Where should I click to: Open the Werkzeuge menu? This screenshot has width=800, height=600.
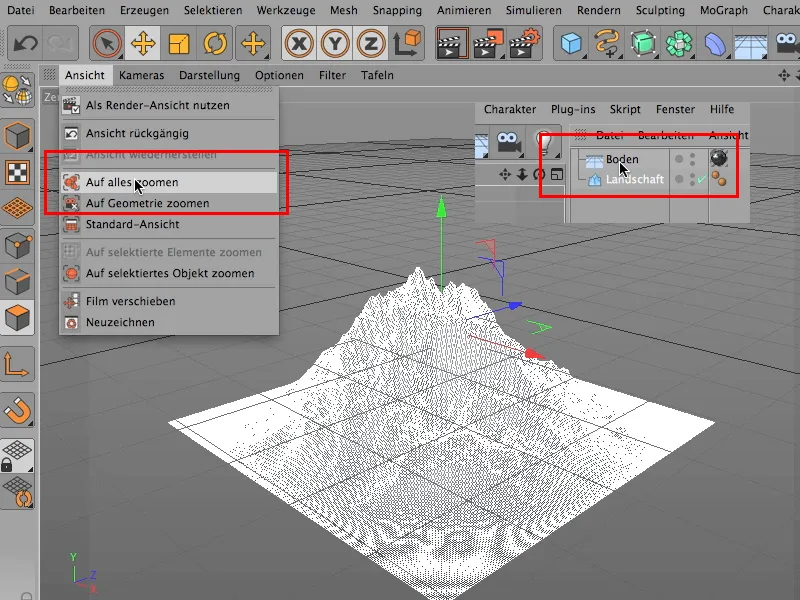point(286,10)
